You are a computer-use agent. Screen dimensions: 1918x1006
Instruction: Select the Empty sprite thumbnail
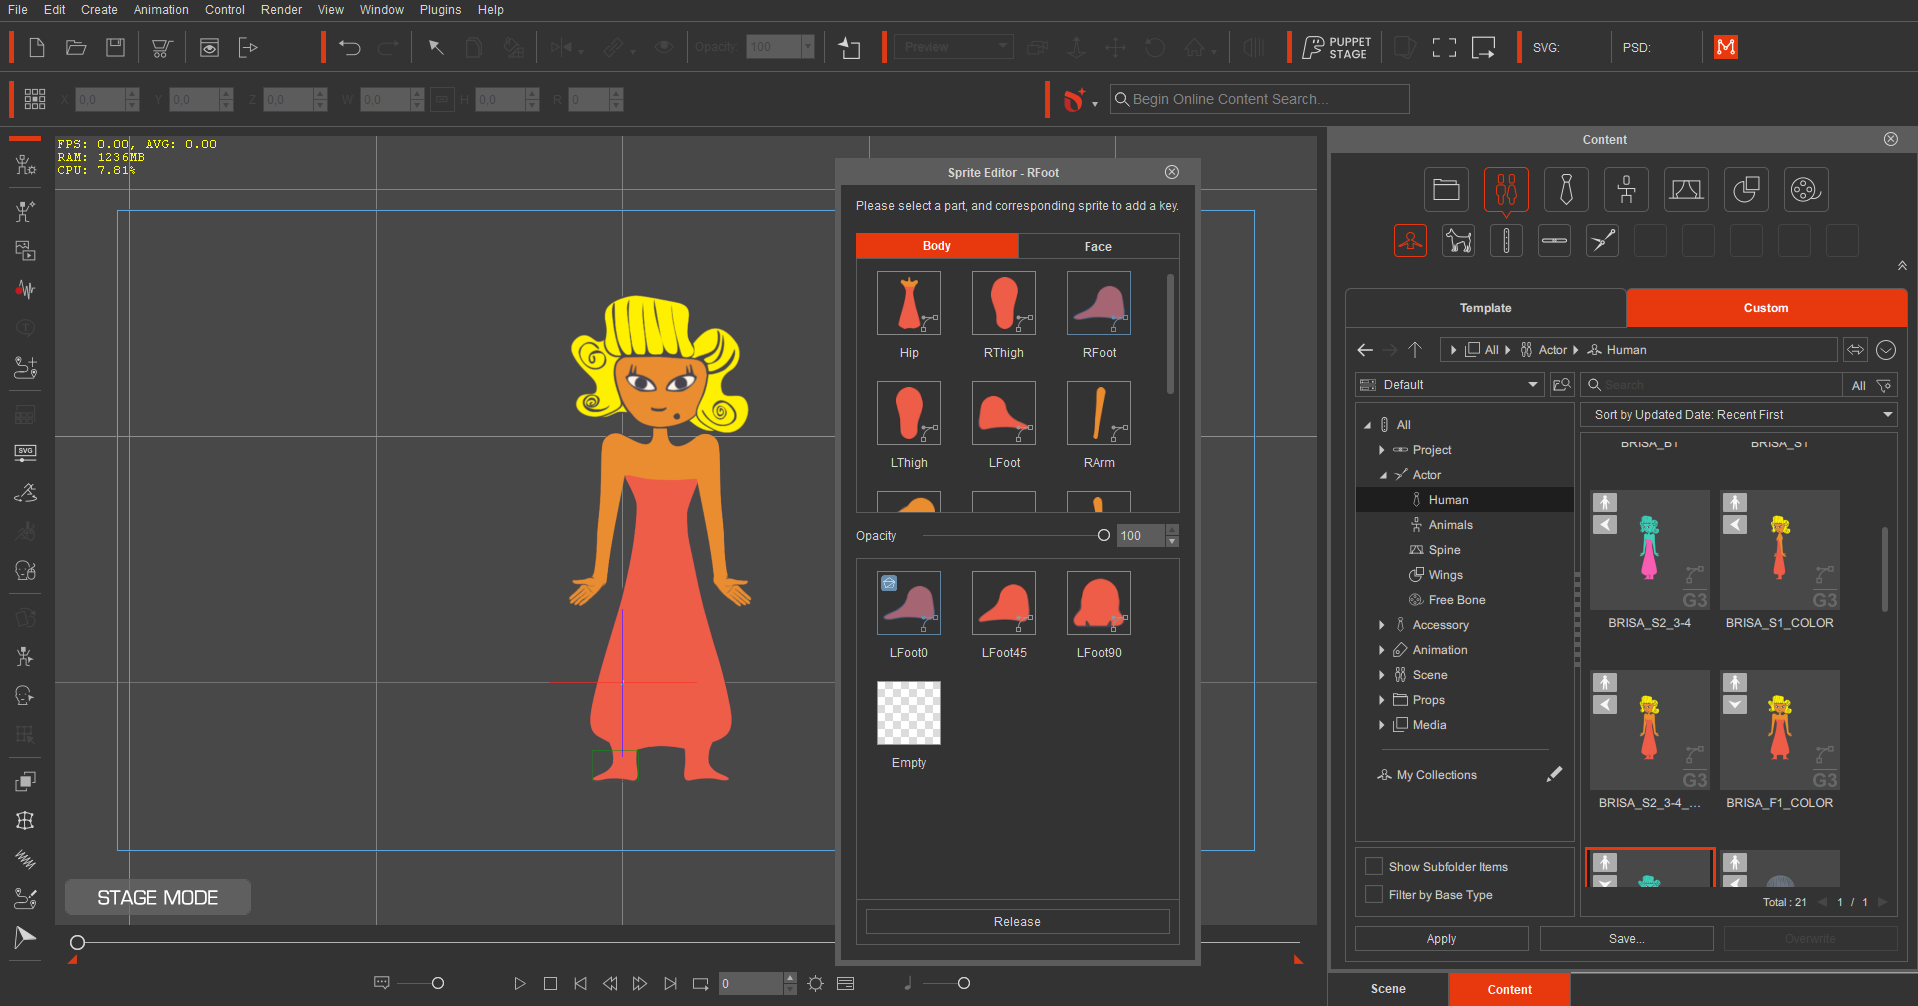click(909, 713)
